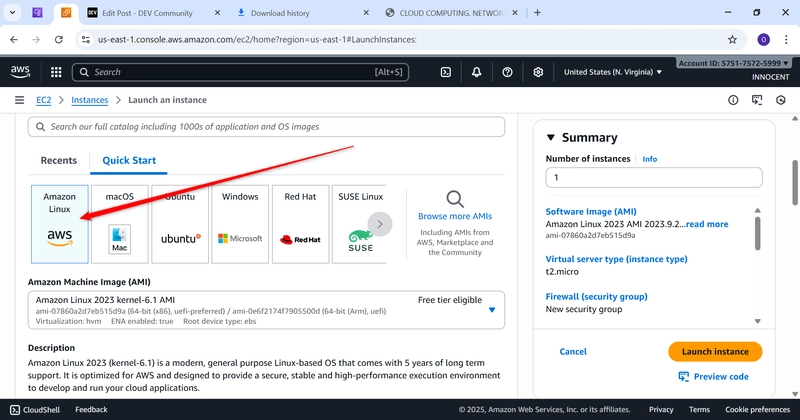Open the Privacy footer link
This screenshot has width=800, height=420.
click(661, 410)
